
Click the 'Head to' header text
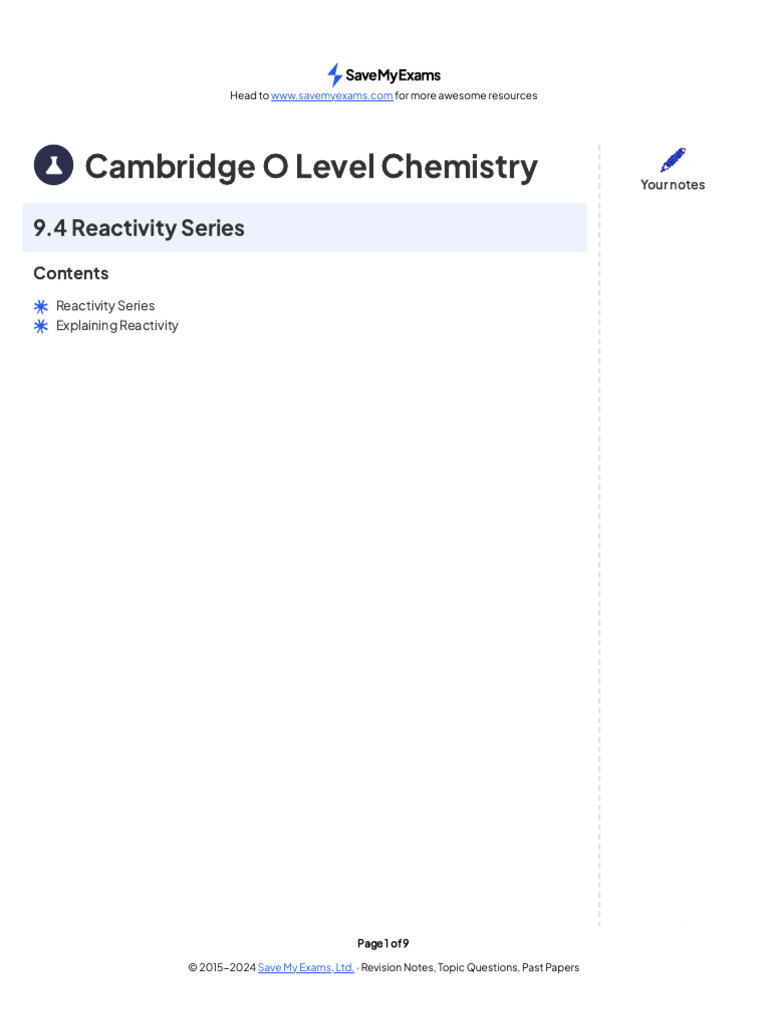point(249,96)
